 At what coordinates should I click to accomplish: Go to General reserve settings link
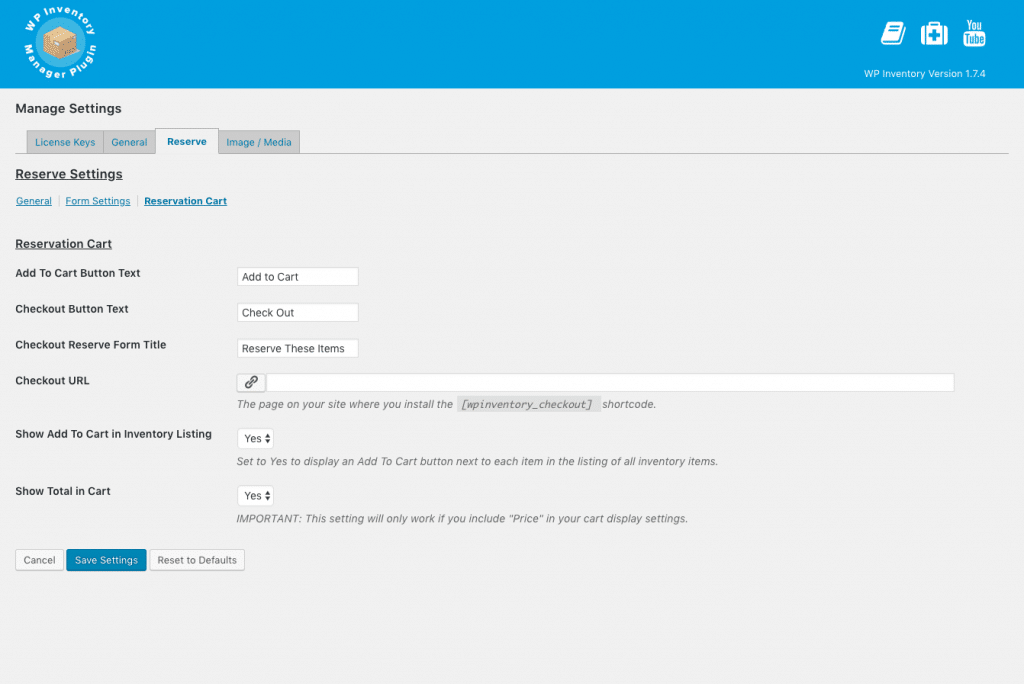pyautogui.click(x=34, y=201)
